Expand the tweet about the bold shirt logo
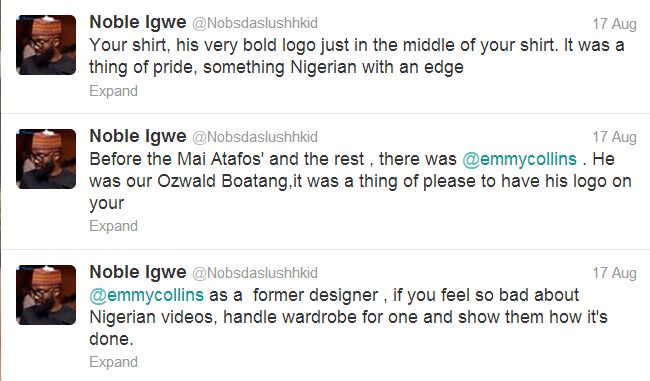 pyautogui.click(x=113, y=91)
